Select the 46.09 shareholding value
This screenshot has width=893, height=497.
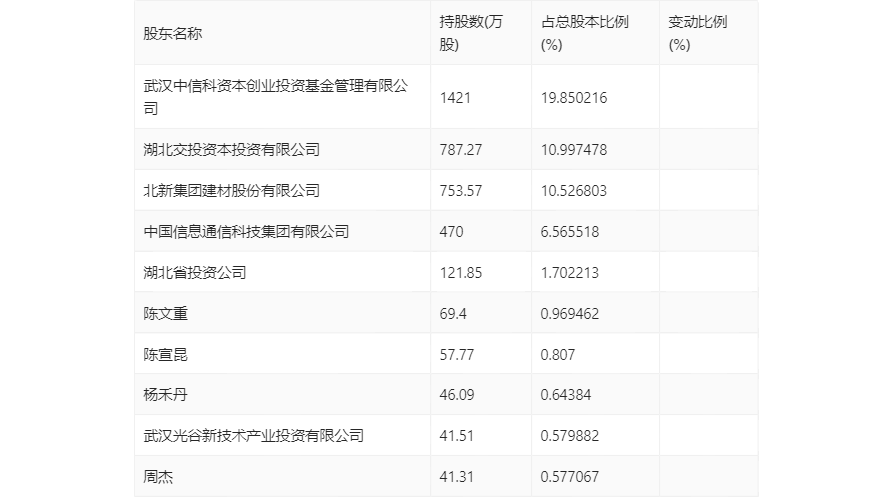[x=456, y=395]
